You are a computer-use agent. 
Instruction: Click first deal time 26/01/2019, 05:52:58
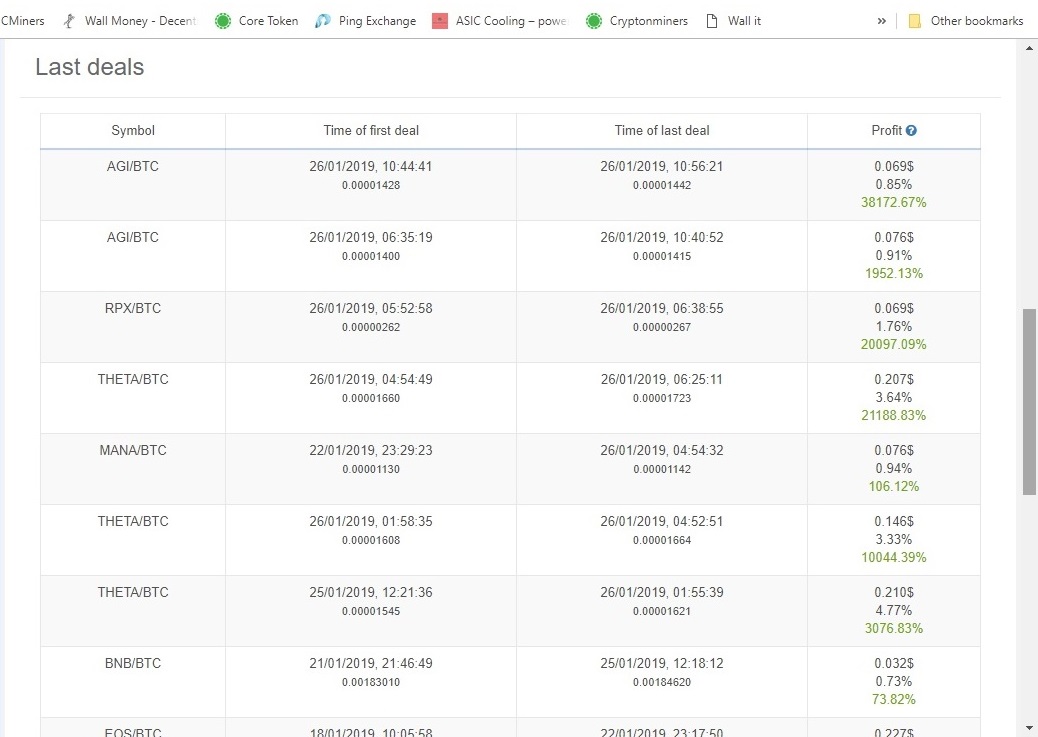point(371,308)
